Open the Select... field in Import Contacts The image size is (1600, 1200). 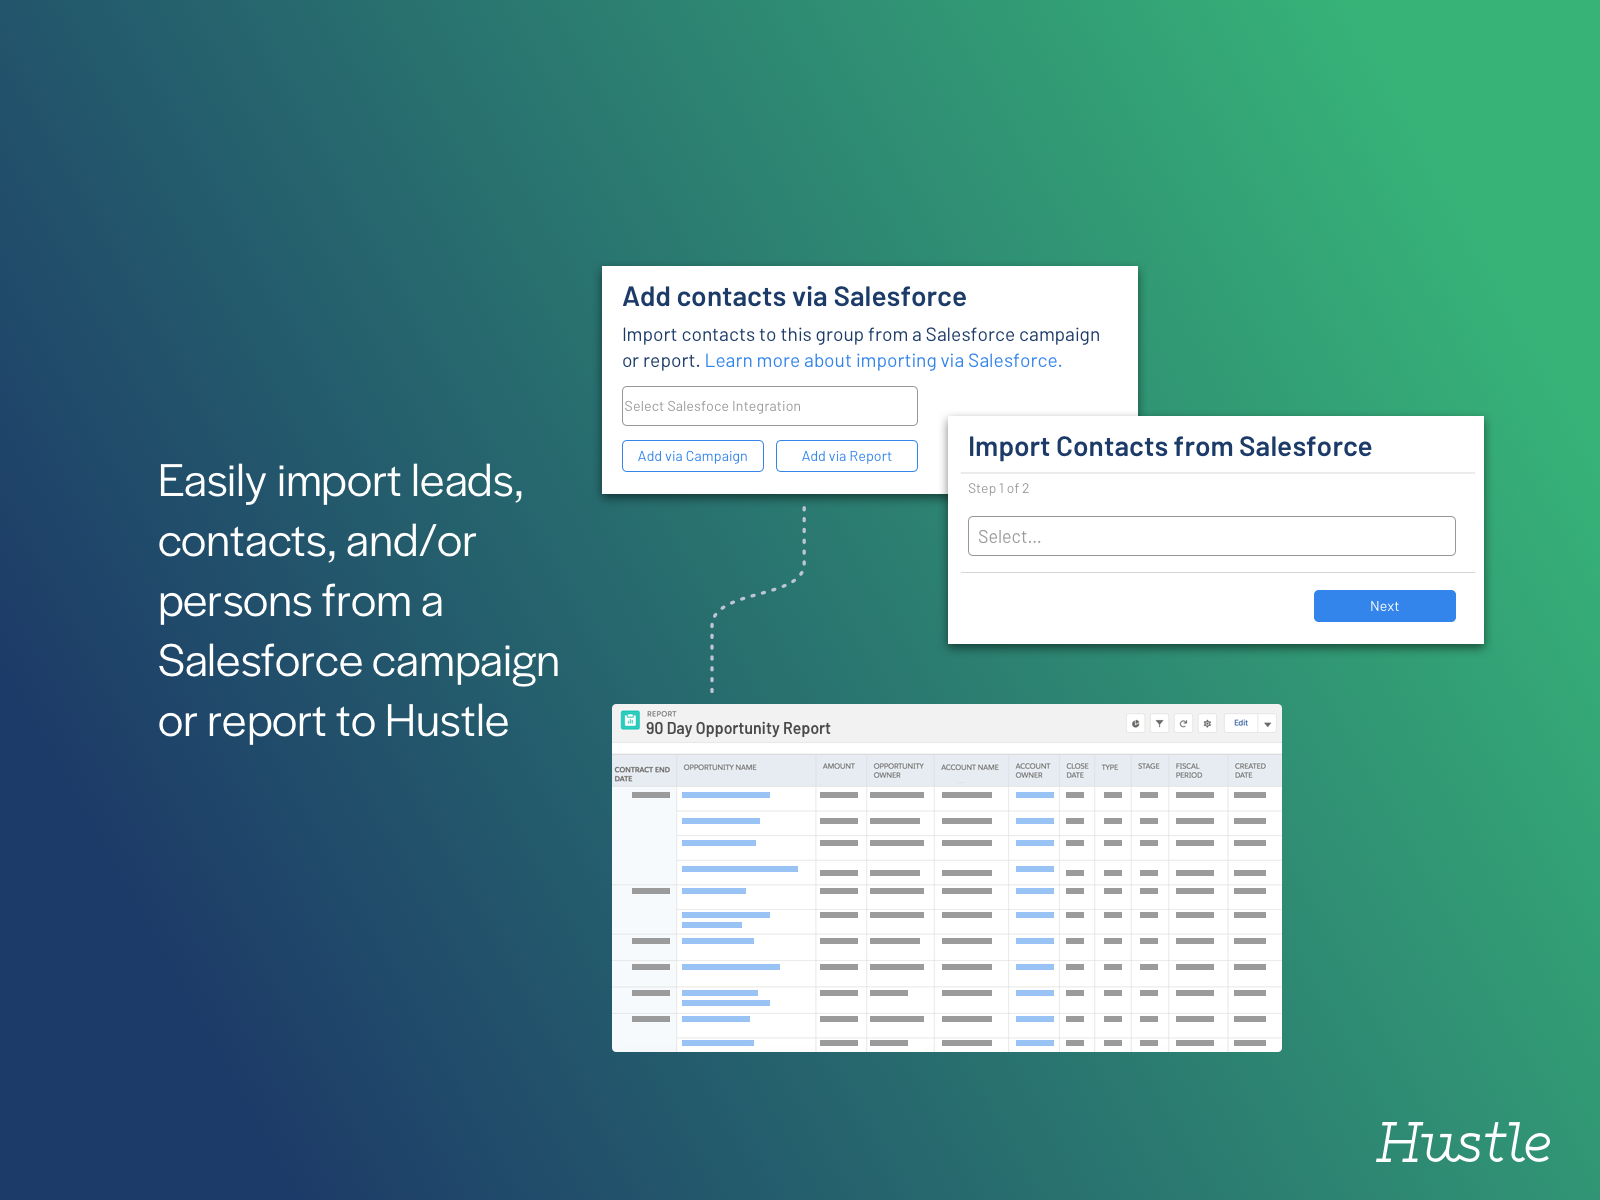(x=1211, y=536)
